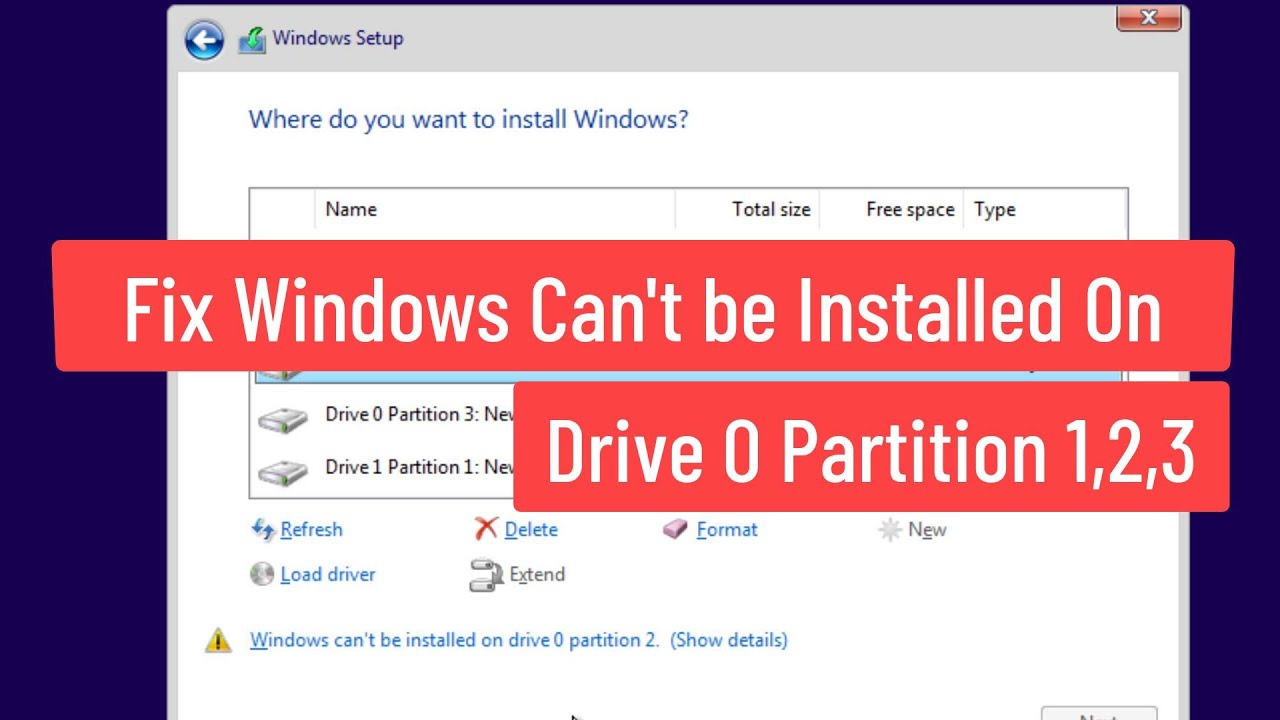1280x720 pixels.
Task: Click the Format link
Action: point(727,529)
